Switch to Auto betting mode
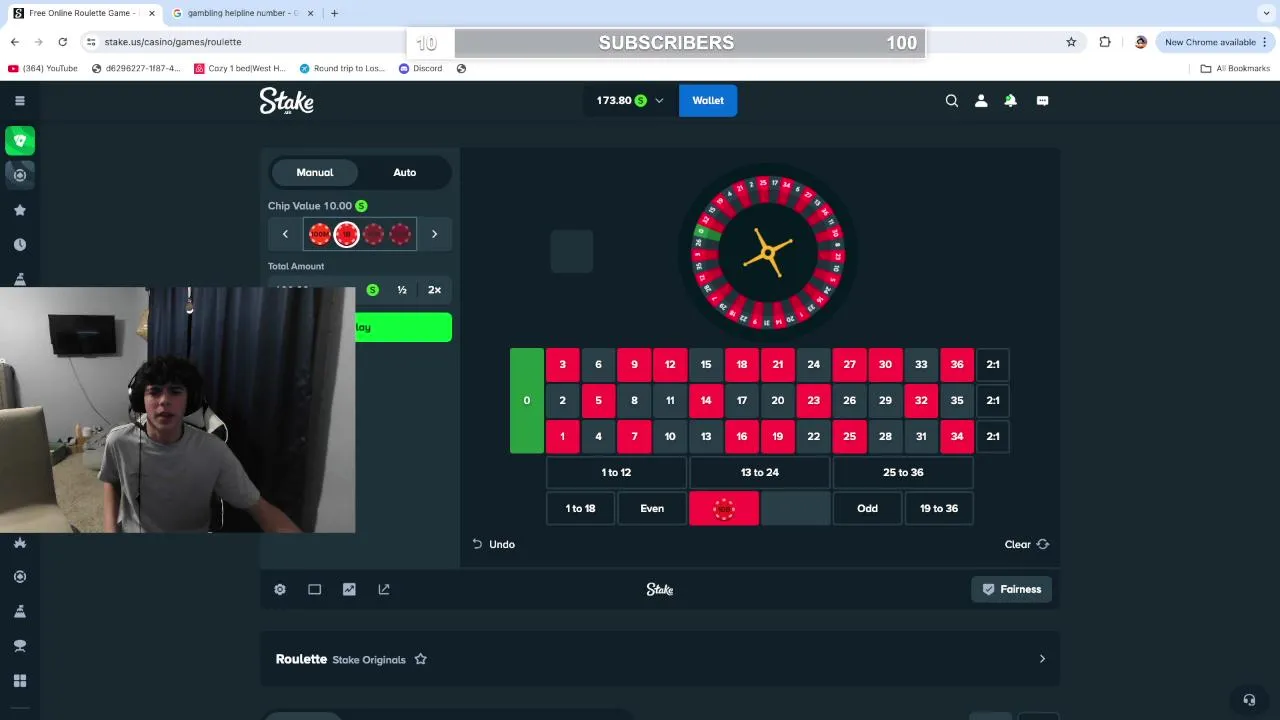The image size is (1280, 720). pos(405,172)
